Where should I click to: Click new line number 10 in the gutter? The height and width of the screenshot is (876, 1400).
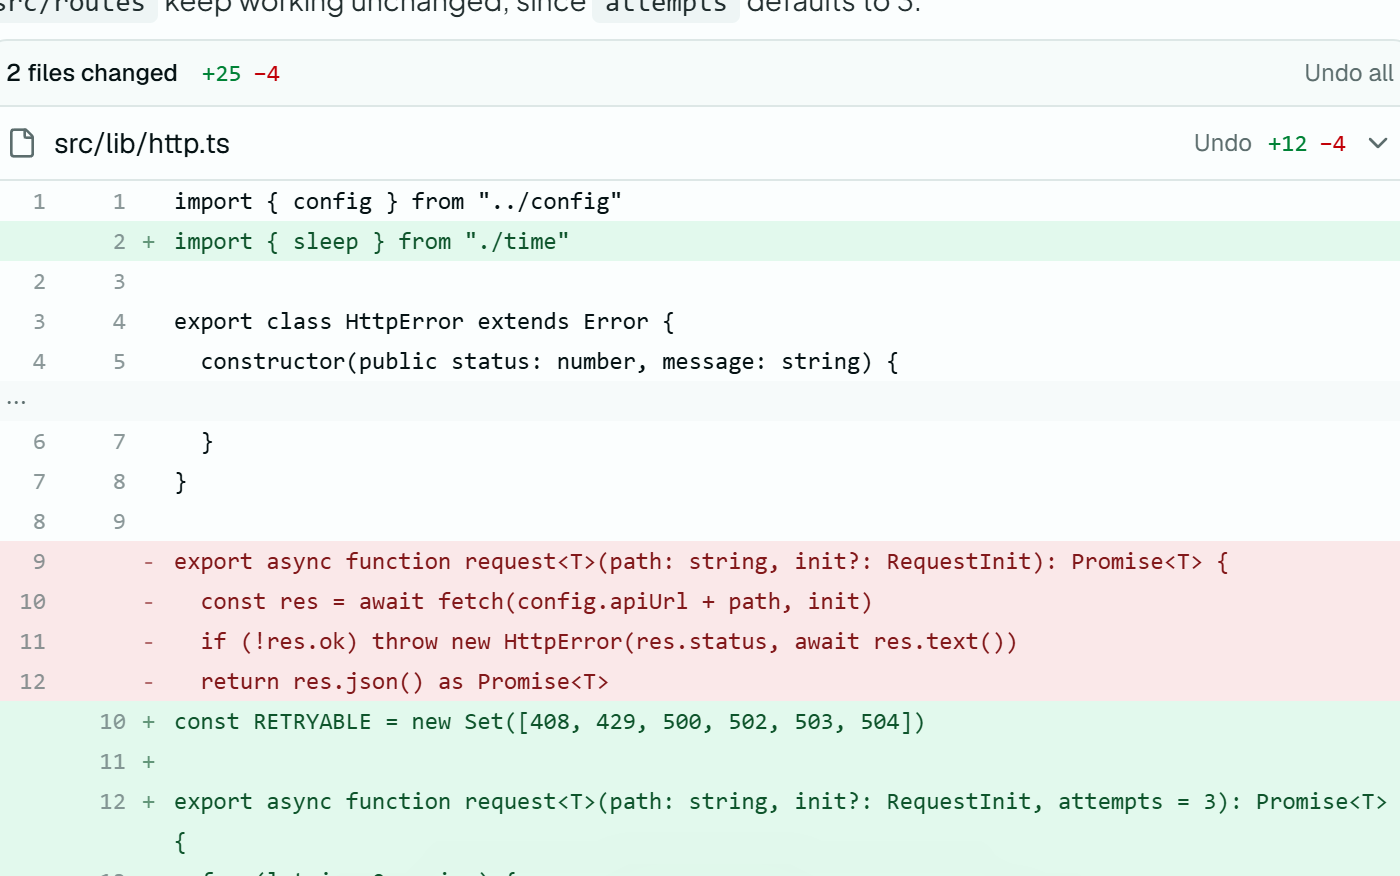[113, 722]
